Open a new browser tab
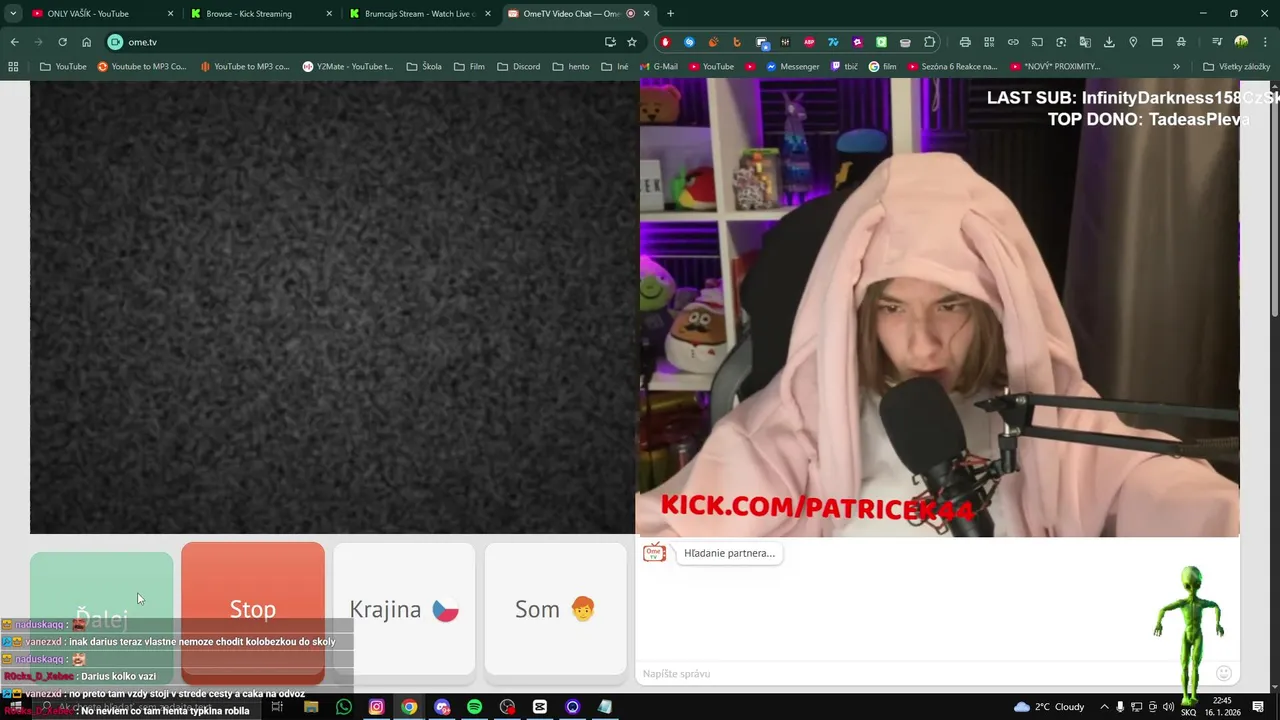 point(670,14)
